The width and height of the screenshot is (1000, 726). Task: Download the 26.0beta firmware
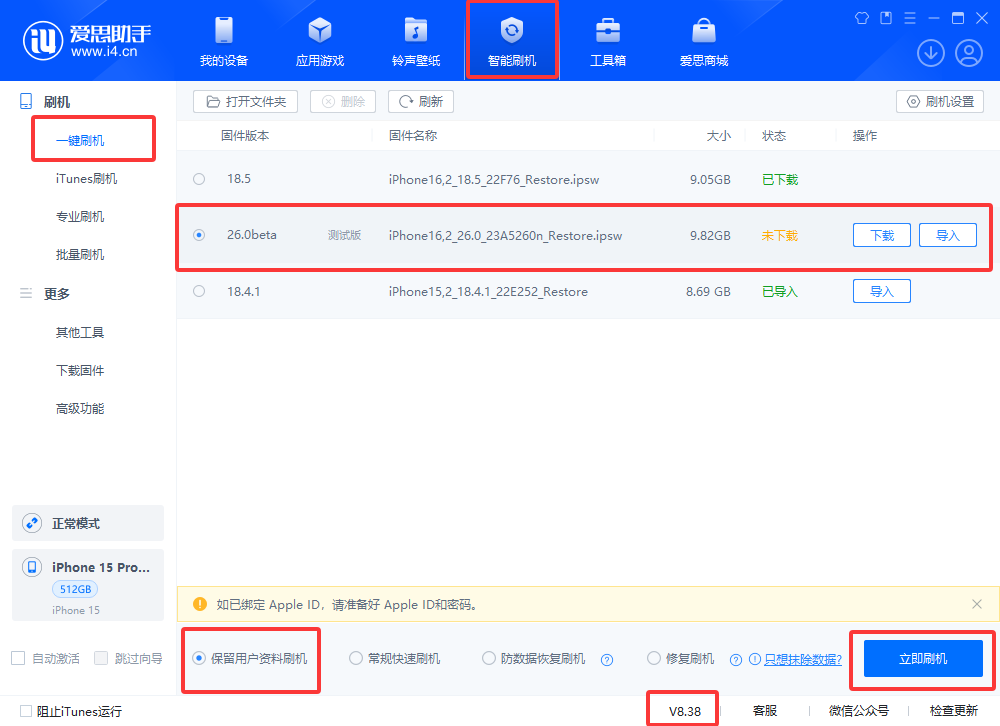881,236
